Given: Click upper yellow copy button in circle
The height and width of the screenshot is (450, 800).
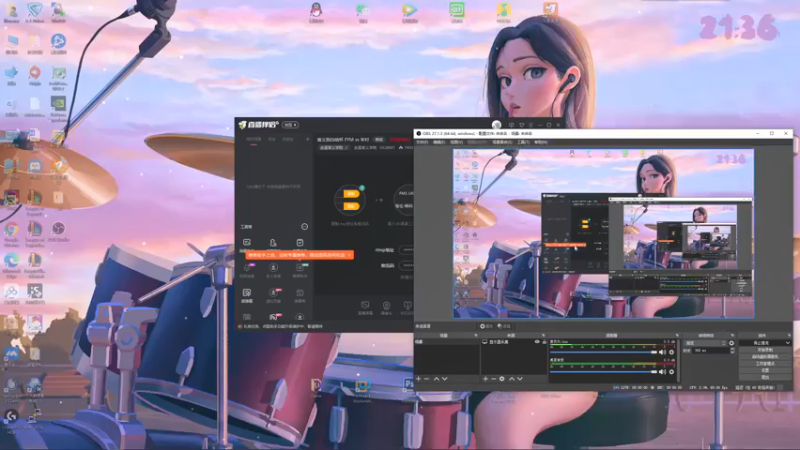Looking at the screenshot, I should 351,193.
